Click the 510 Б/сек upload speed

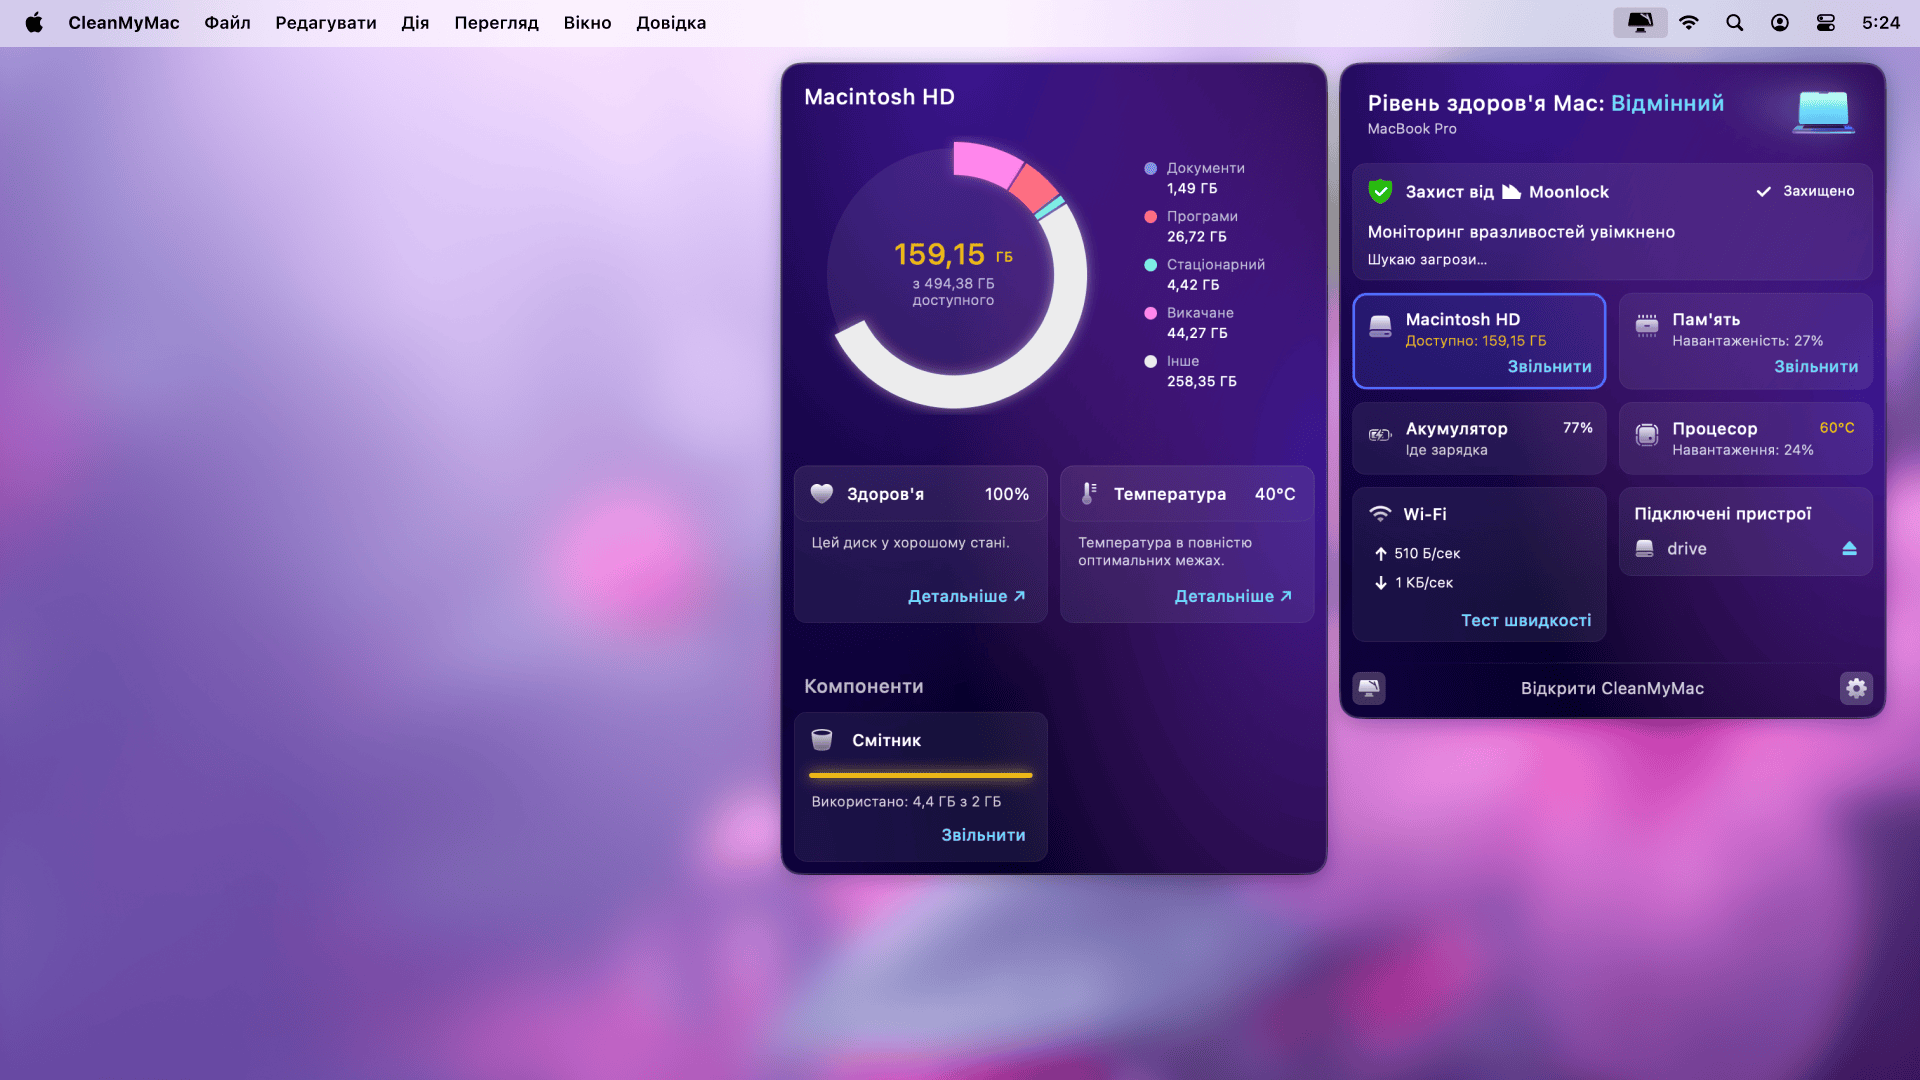1427,553
